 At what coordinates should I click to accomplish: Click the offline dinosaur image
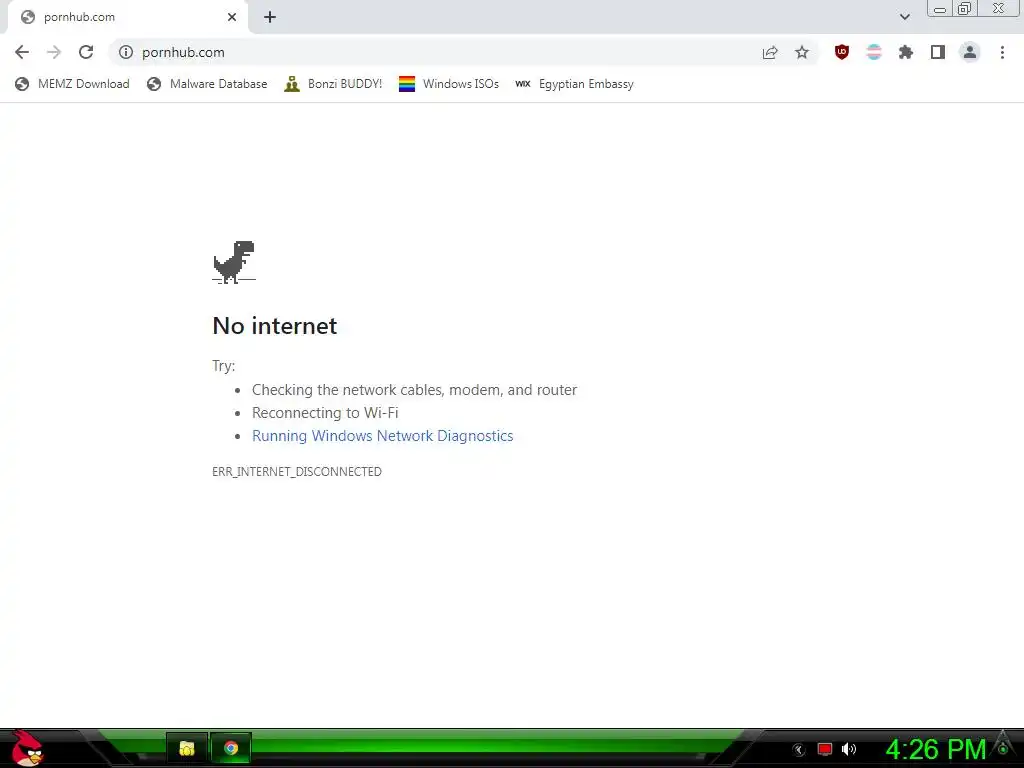coord(234,262)
